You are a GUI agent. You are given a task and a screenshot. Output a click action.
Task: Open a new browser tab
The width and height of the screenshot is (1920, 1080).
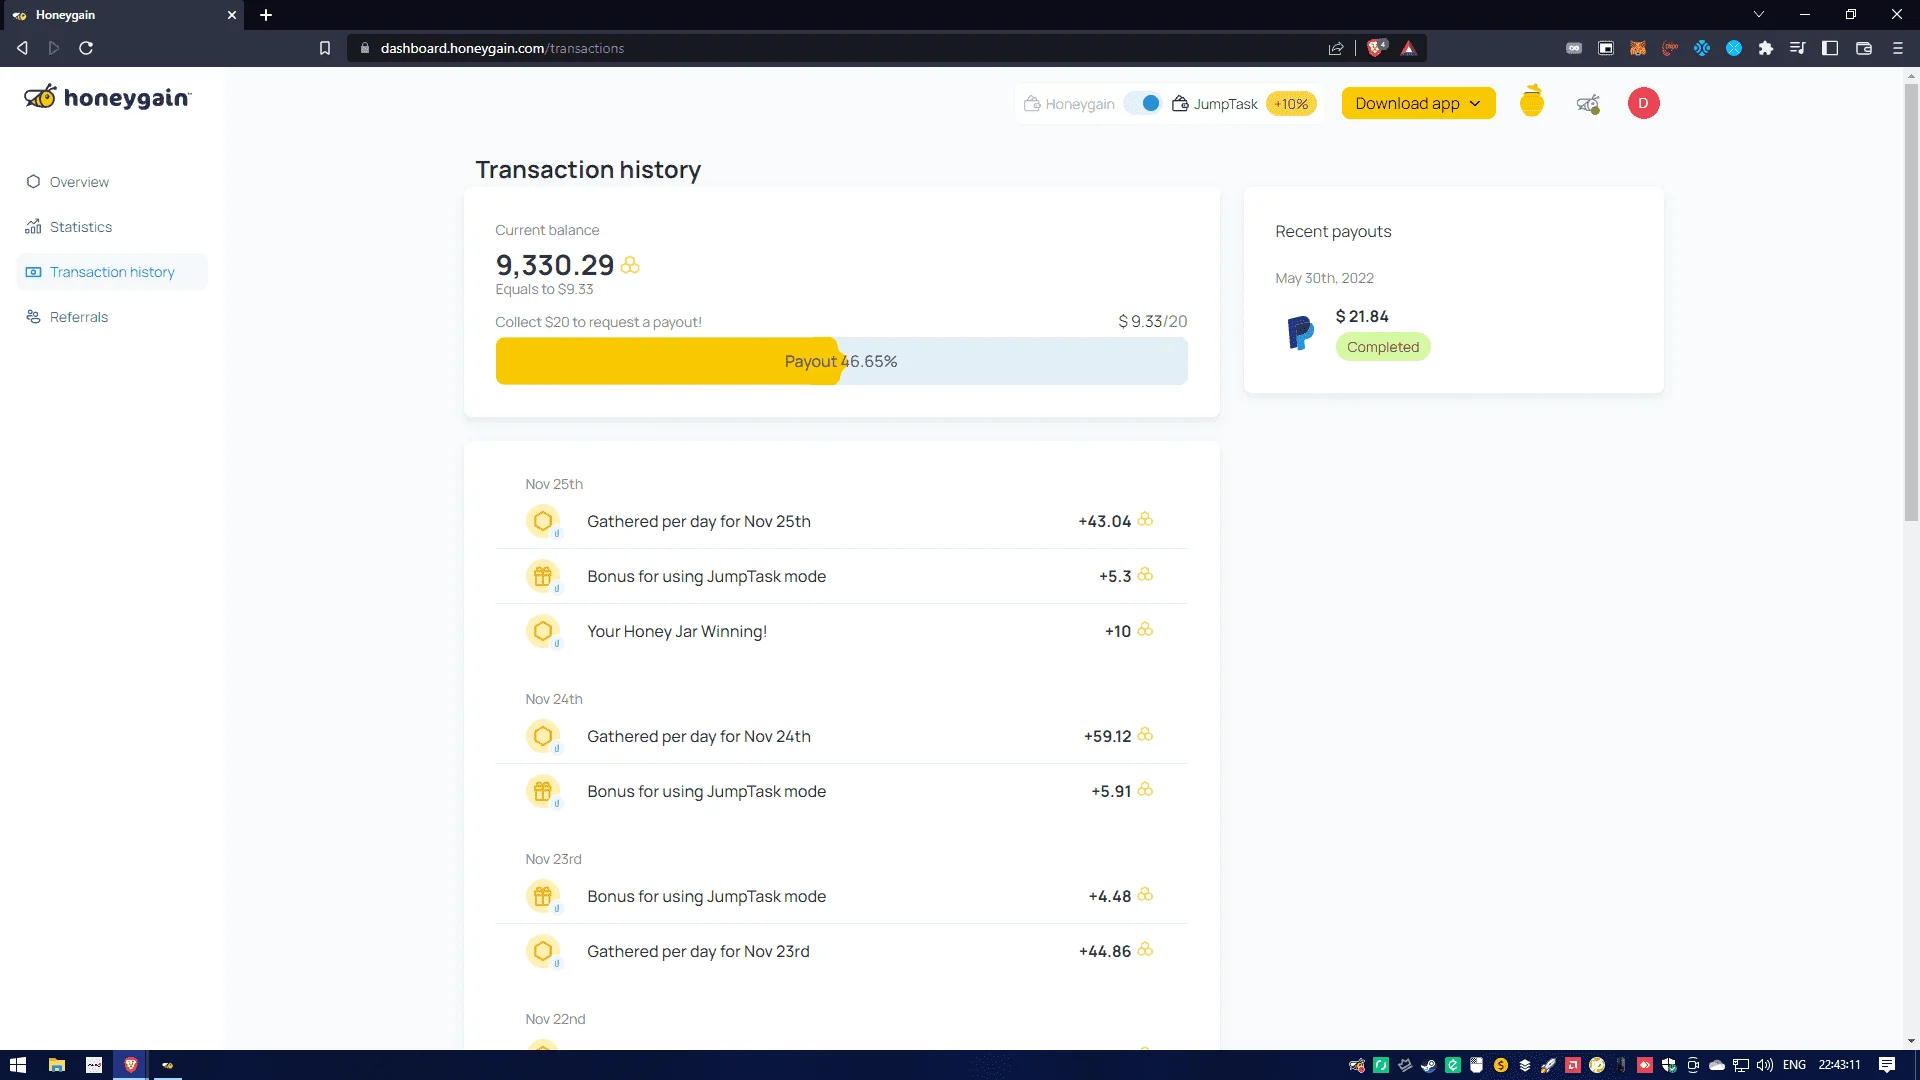tap(266, 15)
